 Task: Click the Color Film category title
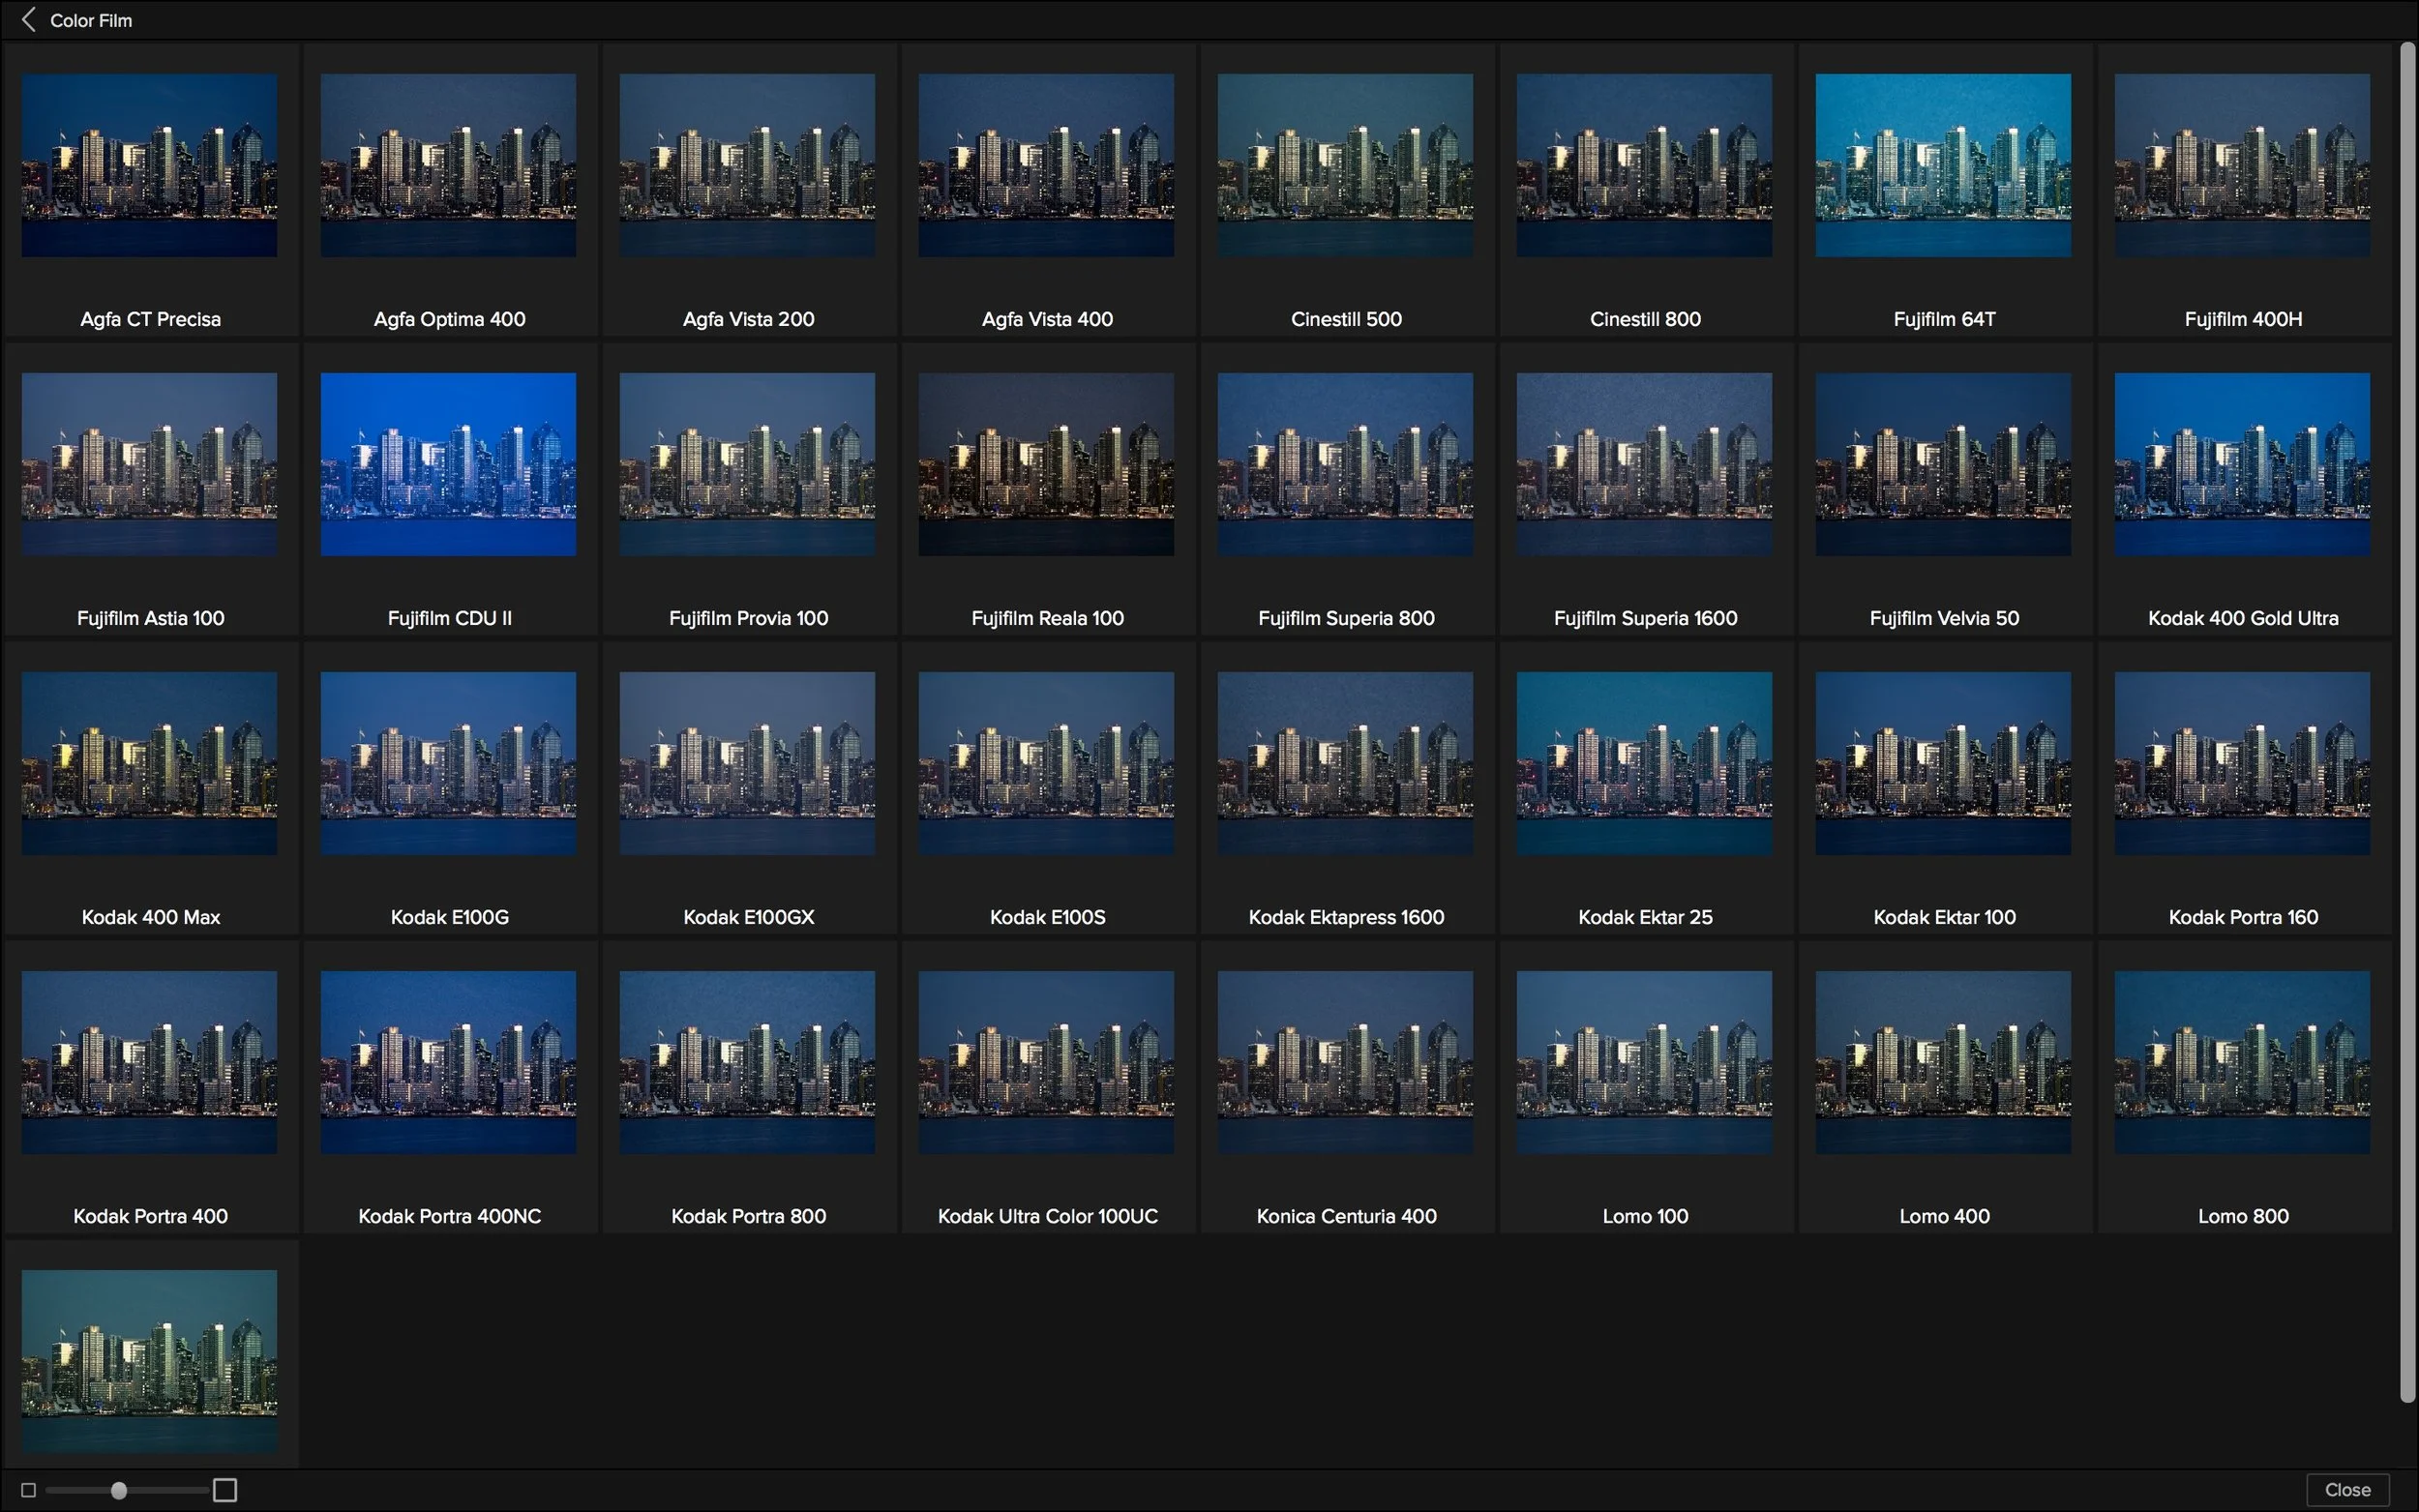(91, 20)
